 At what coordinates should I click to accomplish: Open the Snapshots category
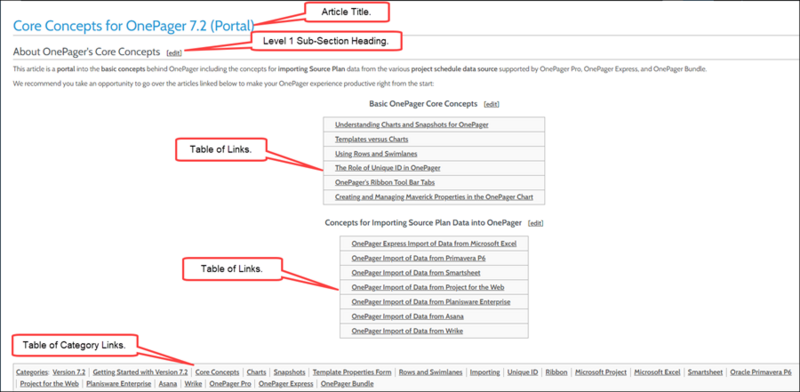point(289,373)
